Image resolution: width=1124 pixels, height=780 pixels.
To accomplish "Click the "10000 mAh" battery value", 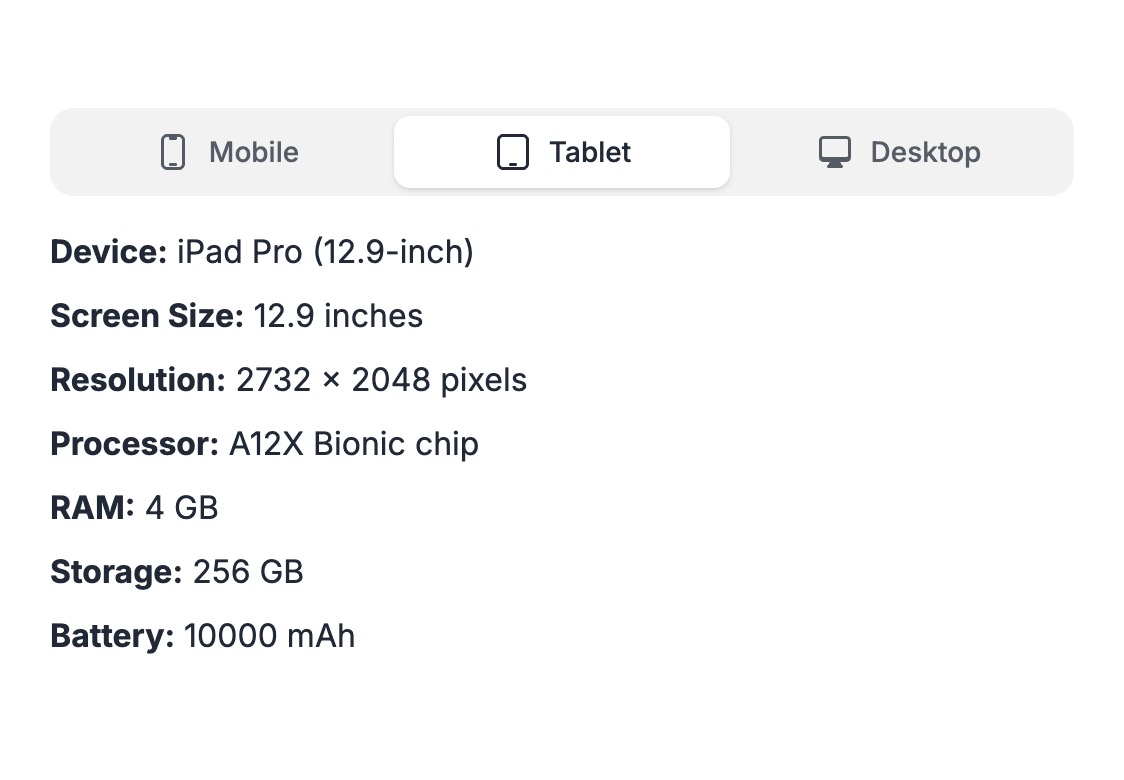I will click(270, 636).
